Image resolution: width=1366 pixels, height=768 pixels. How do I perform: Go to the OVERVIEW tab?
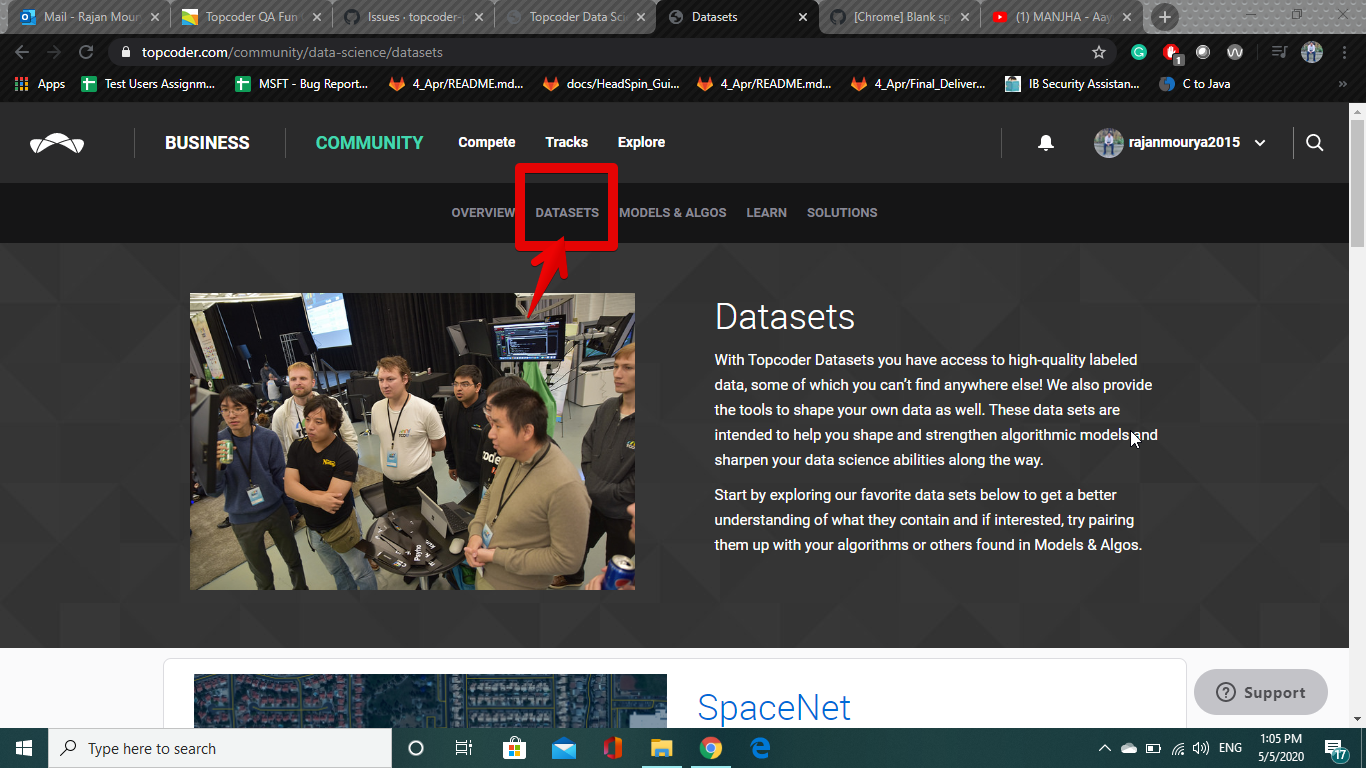coord(483,213)
